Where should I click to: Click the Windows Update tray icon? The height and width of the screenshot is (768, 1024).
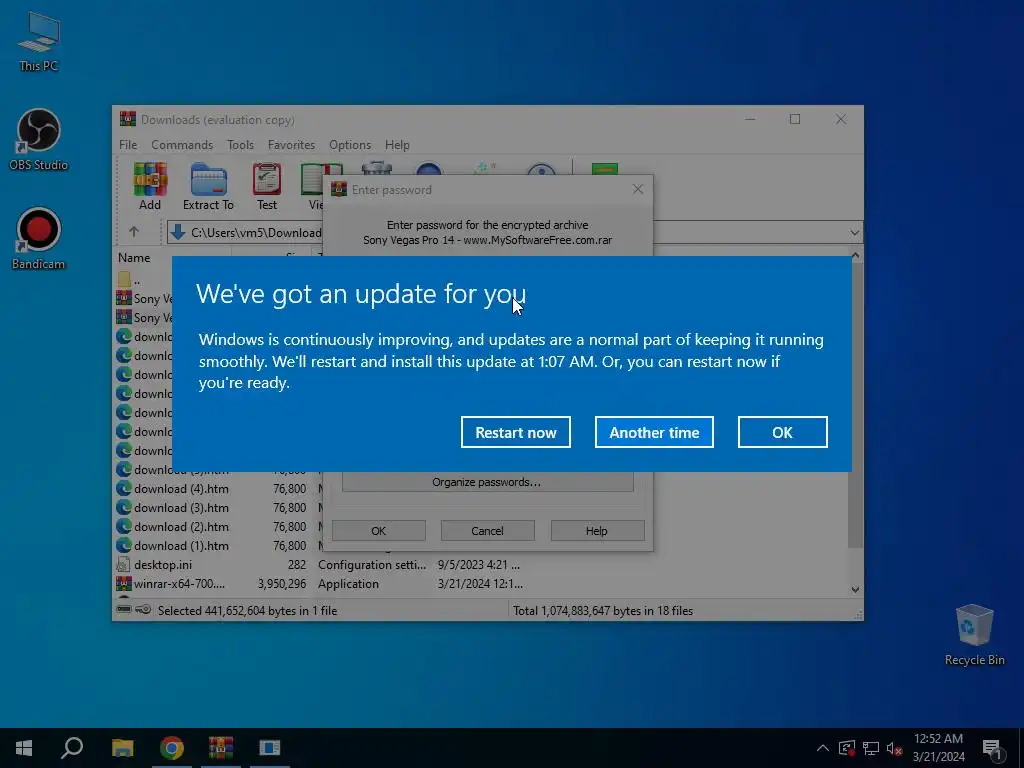847,748
